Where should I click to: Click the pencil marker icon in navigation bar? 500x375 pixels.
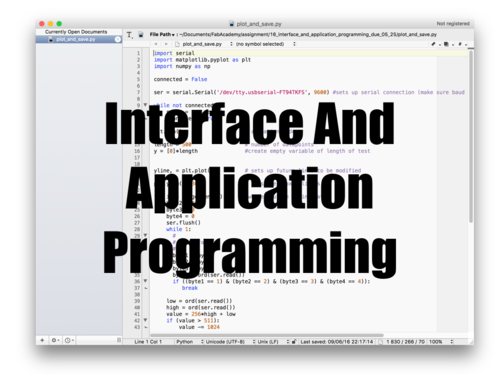434,44
